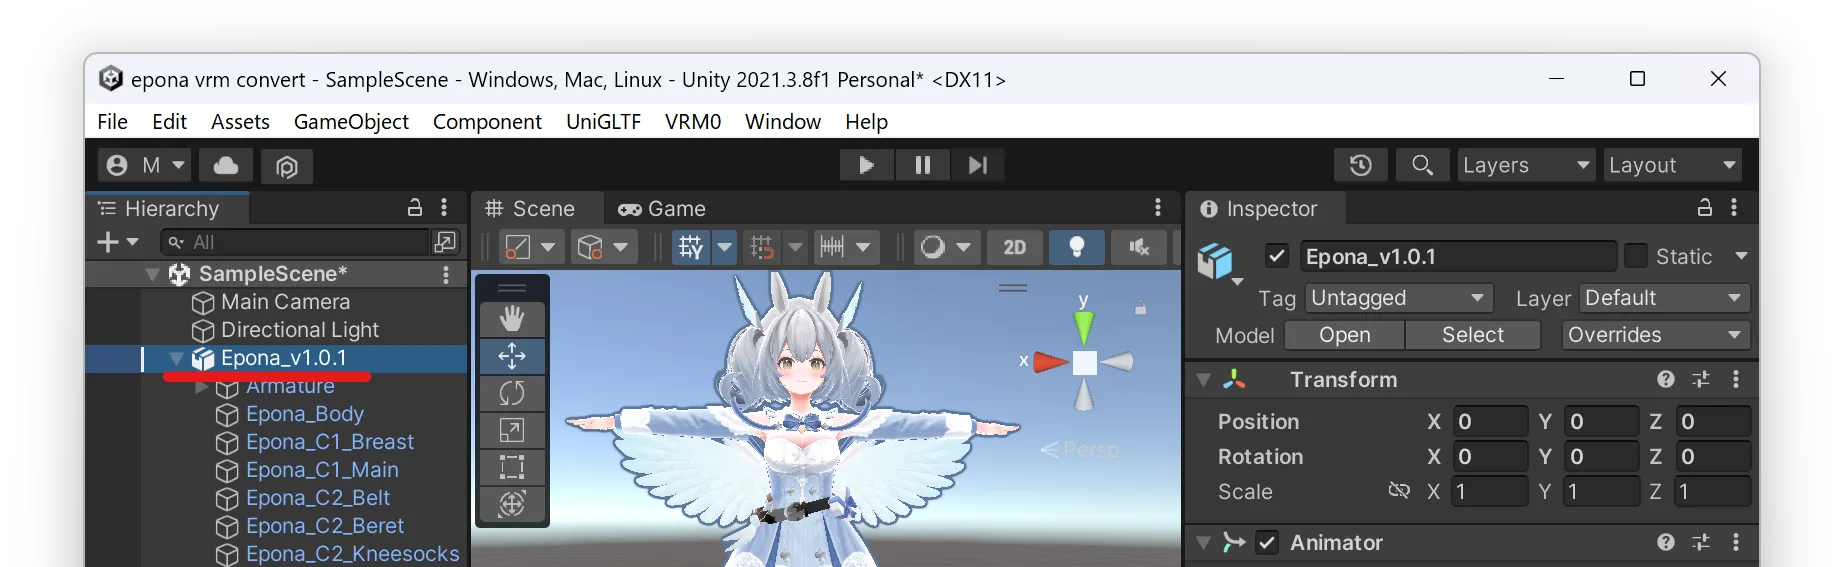This screenshot has width=1844, height=567.
Task: Click the object name field Epona_v1.0.1
Action: [1457, 256]
